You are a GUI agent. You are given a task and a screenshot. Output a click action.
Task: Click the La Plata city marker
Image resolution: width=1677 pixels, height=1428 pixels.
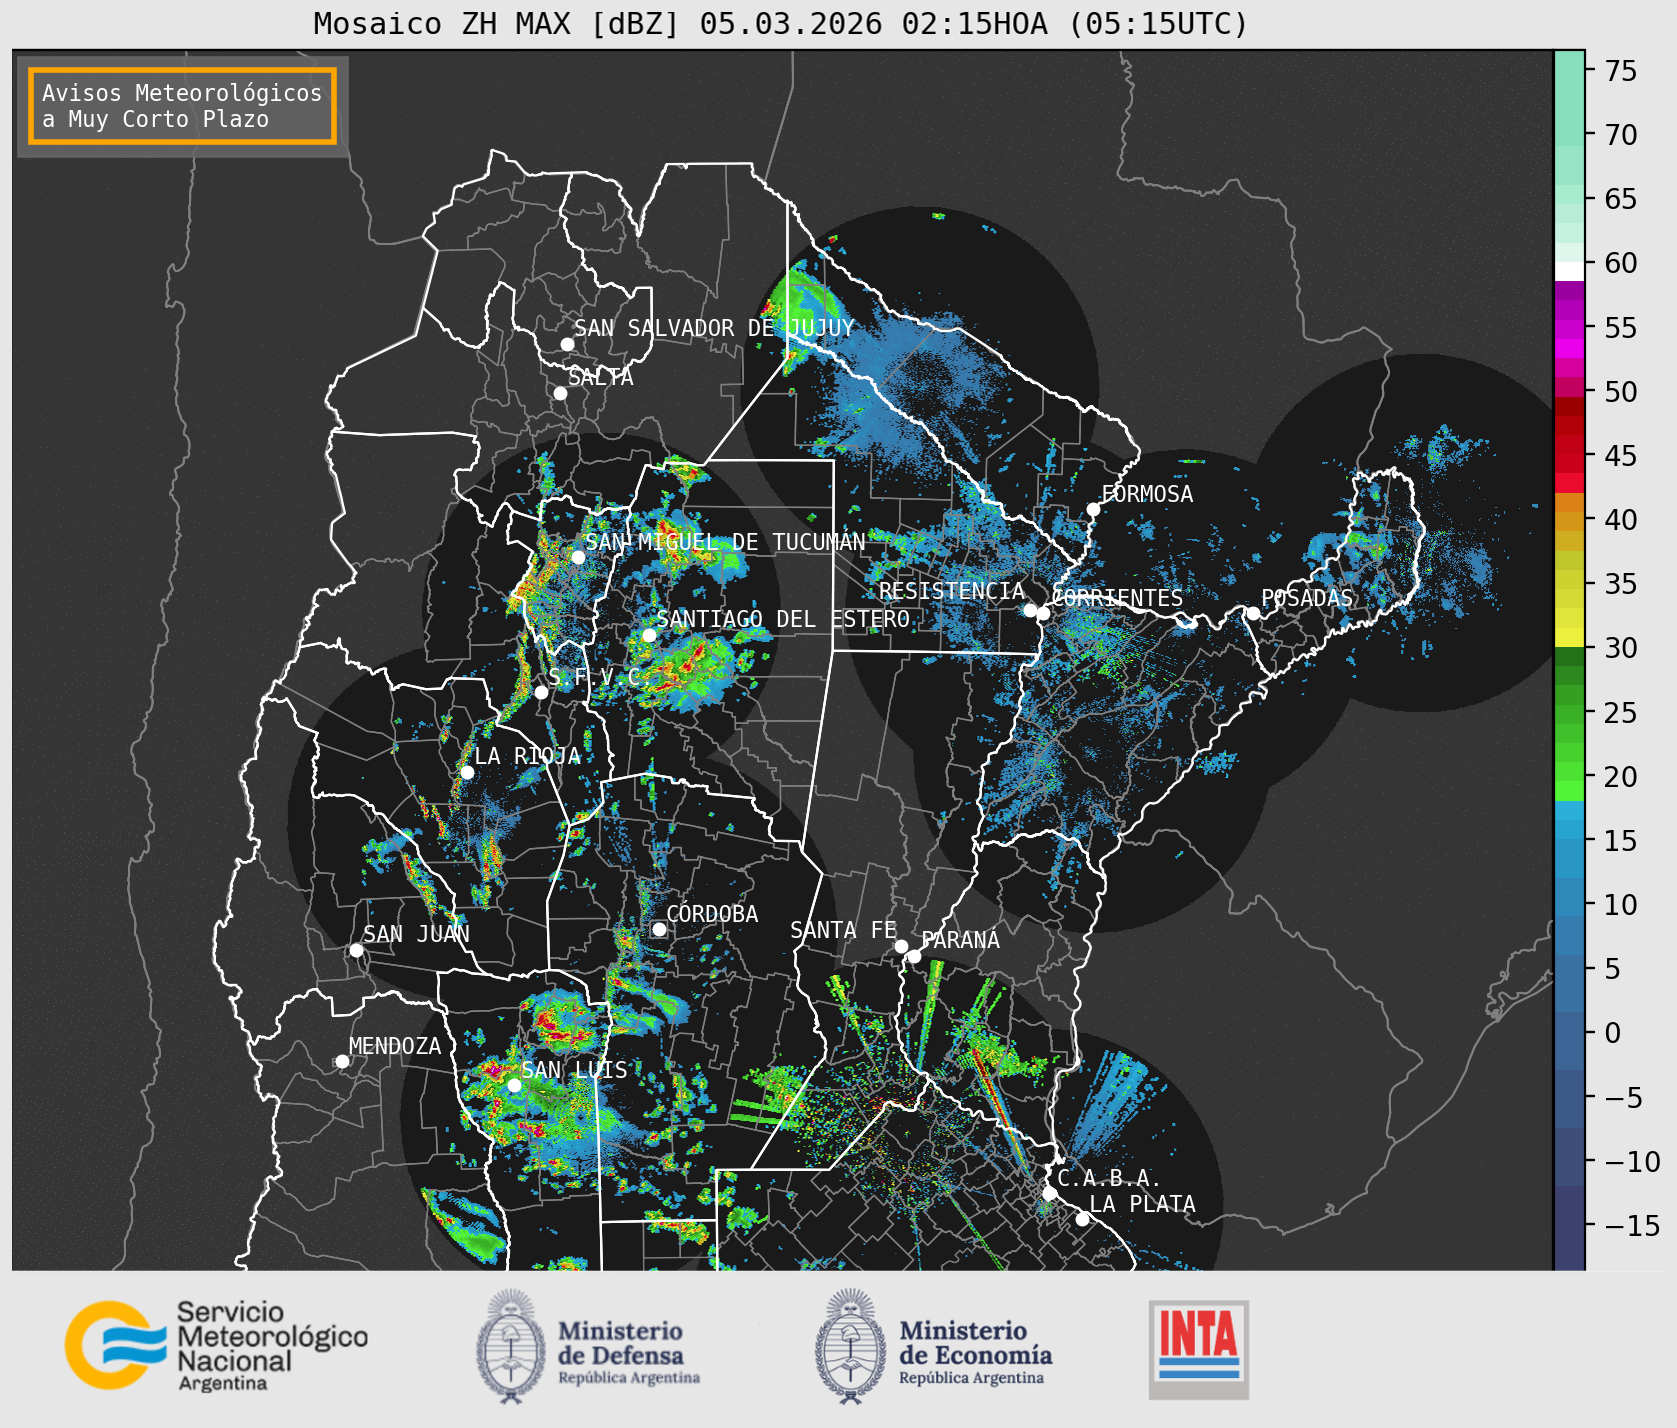coord(1082,1218)
